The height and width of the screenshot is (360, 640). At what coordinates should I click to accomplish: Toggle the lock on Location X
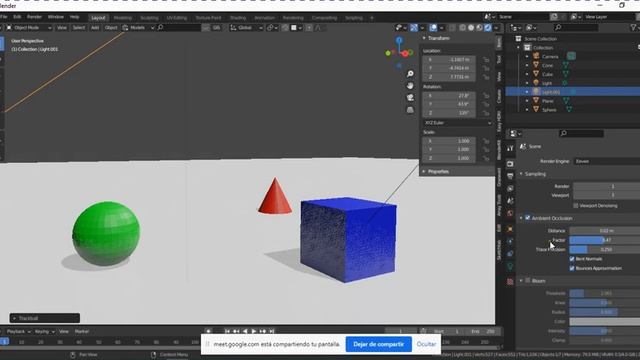click(x=486, y=60)
